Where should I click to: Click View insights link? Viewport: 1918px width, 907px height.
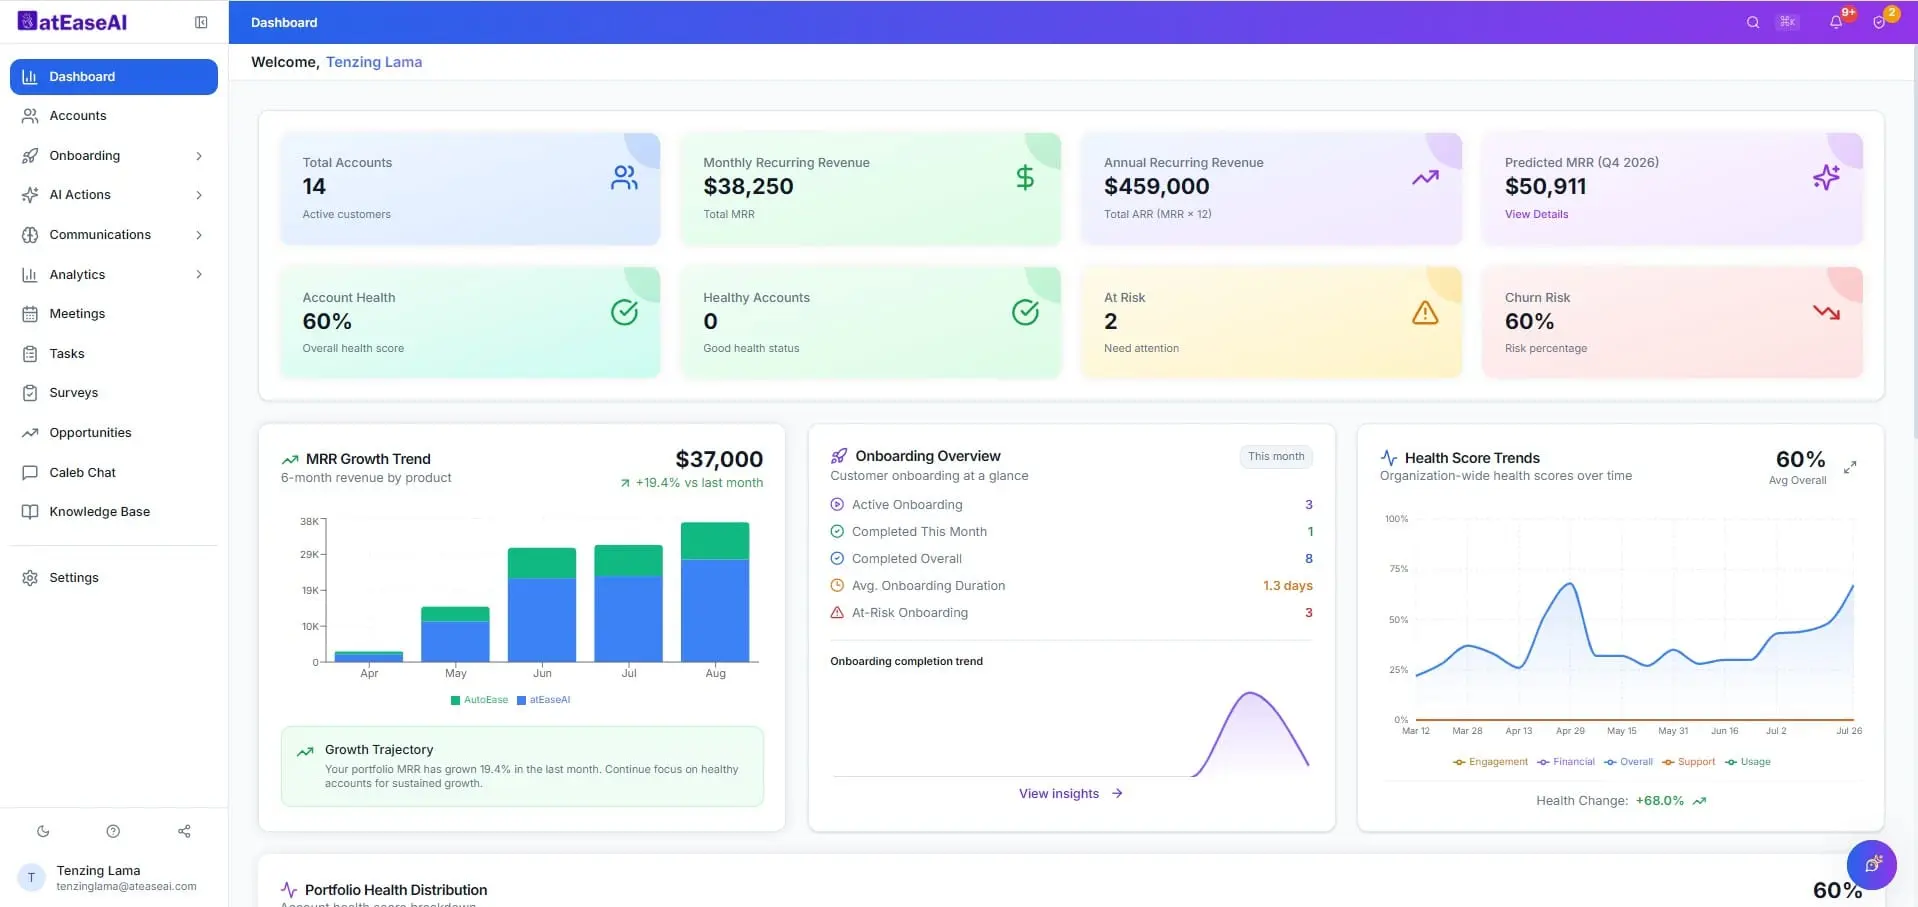[1071, 794]
